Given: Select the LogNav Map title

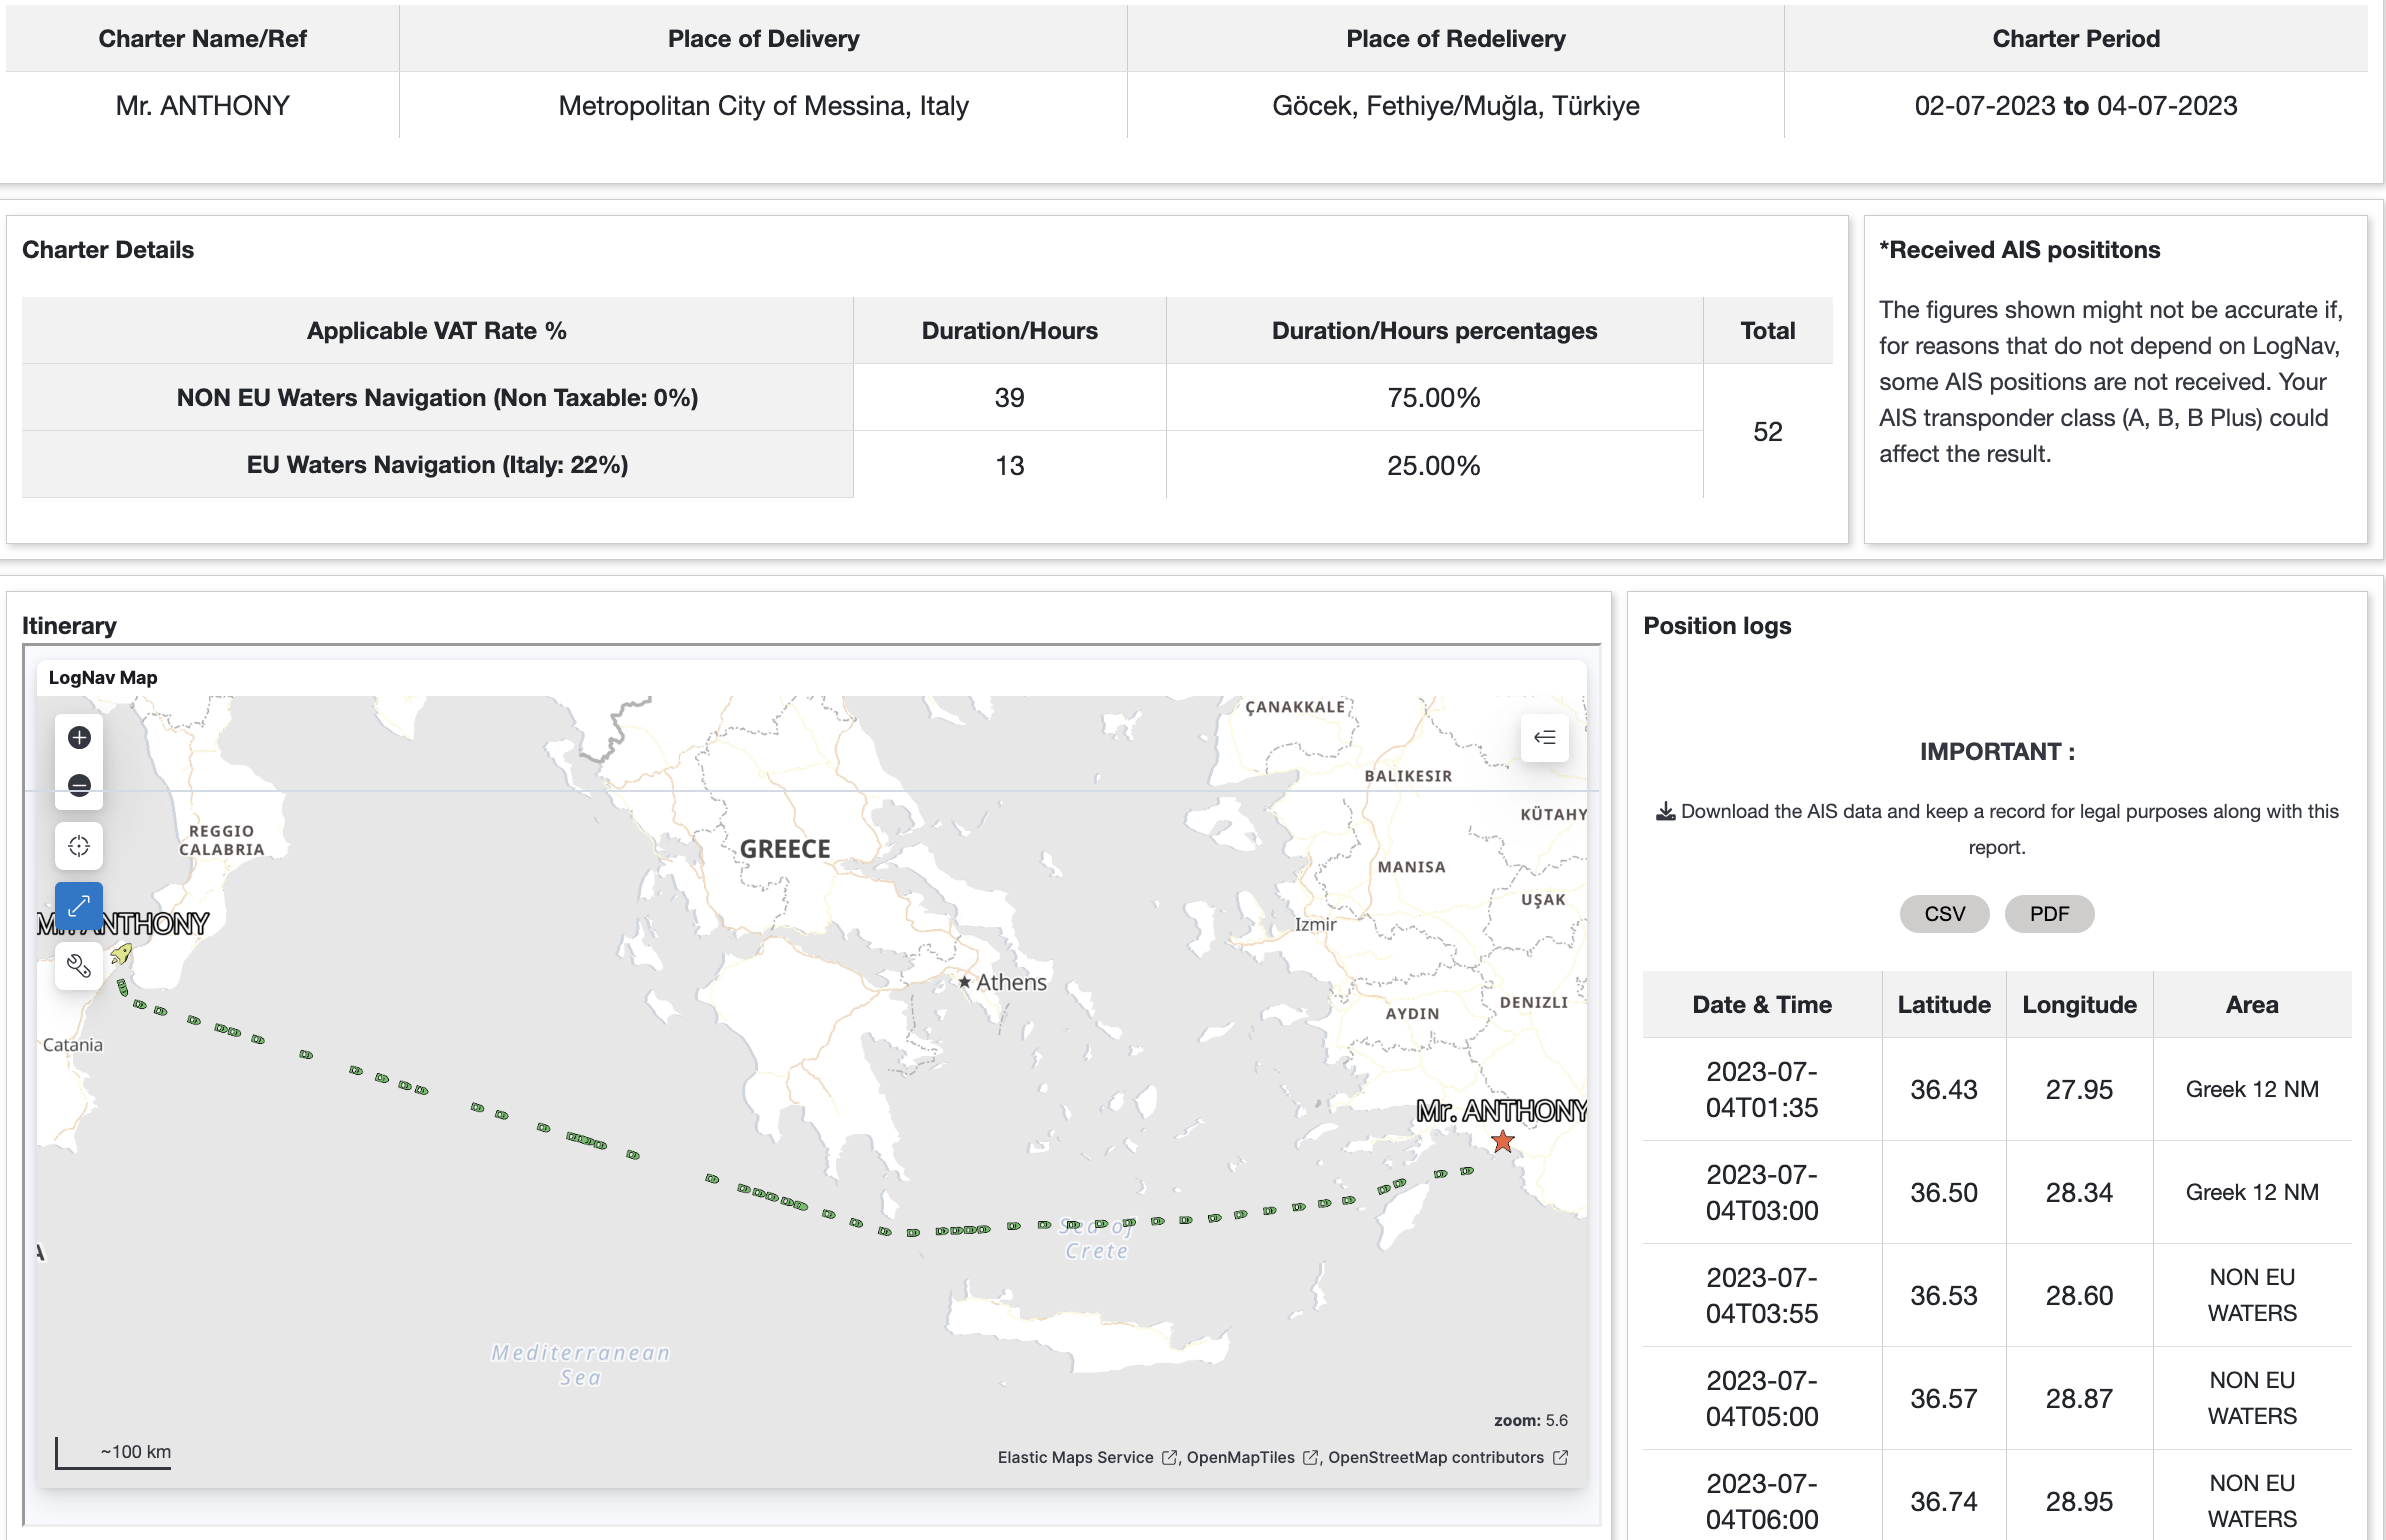Looking at the screenshot, I should pyautogui.click(x=103, y=677).
